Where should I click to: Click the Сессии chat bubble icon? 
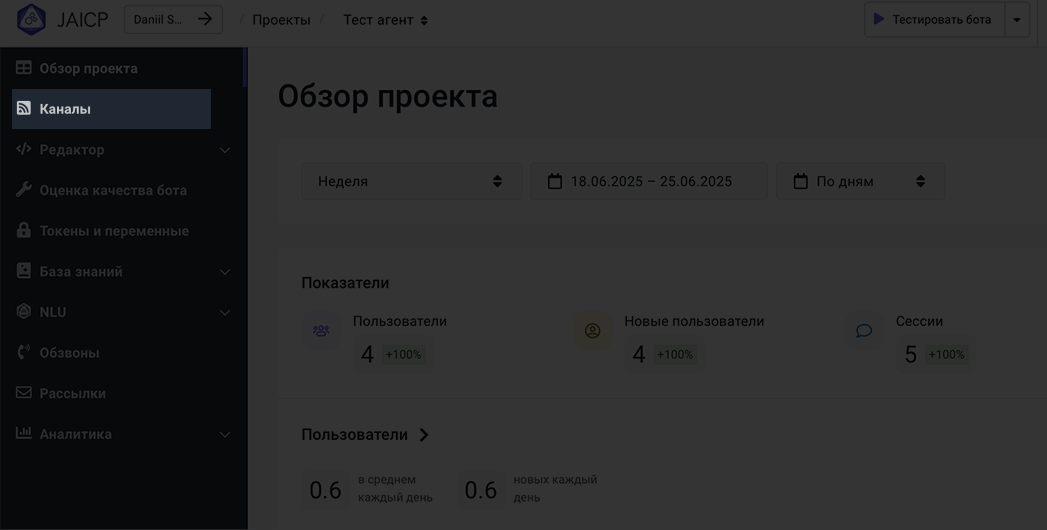click(x=864, y=331)
